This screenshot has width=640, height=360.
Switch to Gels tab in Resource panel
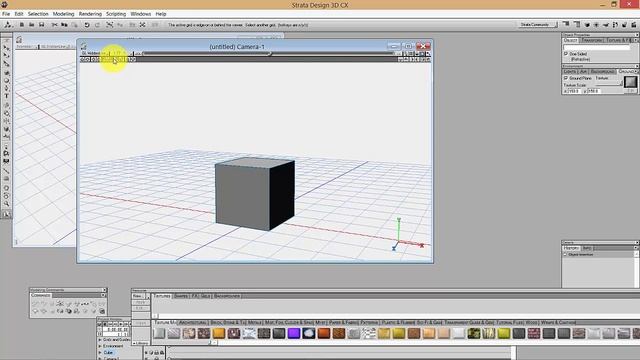tap(205, 296)
